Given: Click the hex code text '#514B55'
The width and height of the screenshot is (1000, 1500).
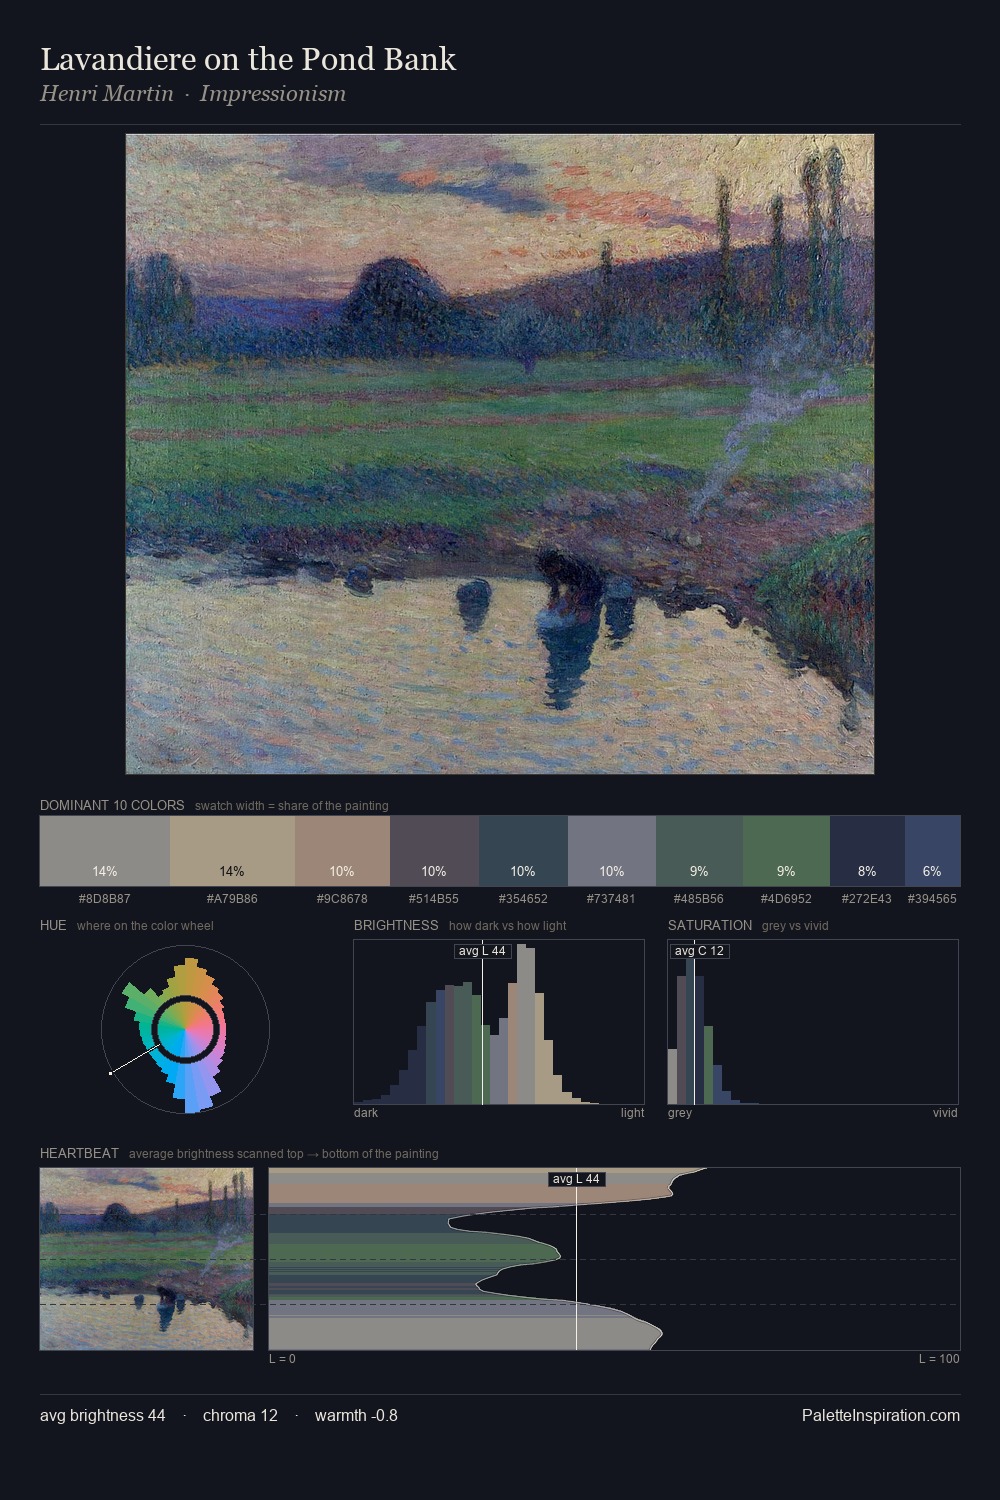Looking at the screenshot, I should 434,899.
